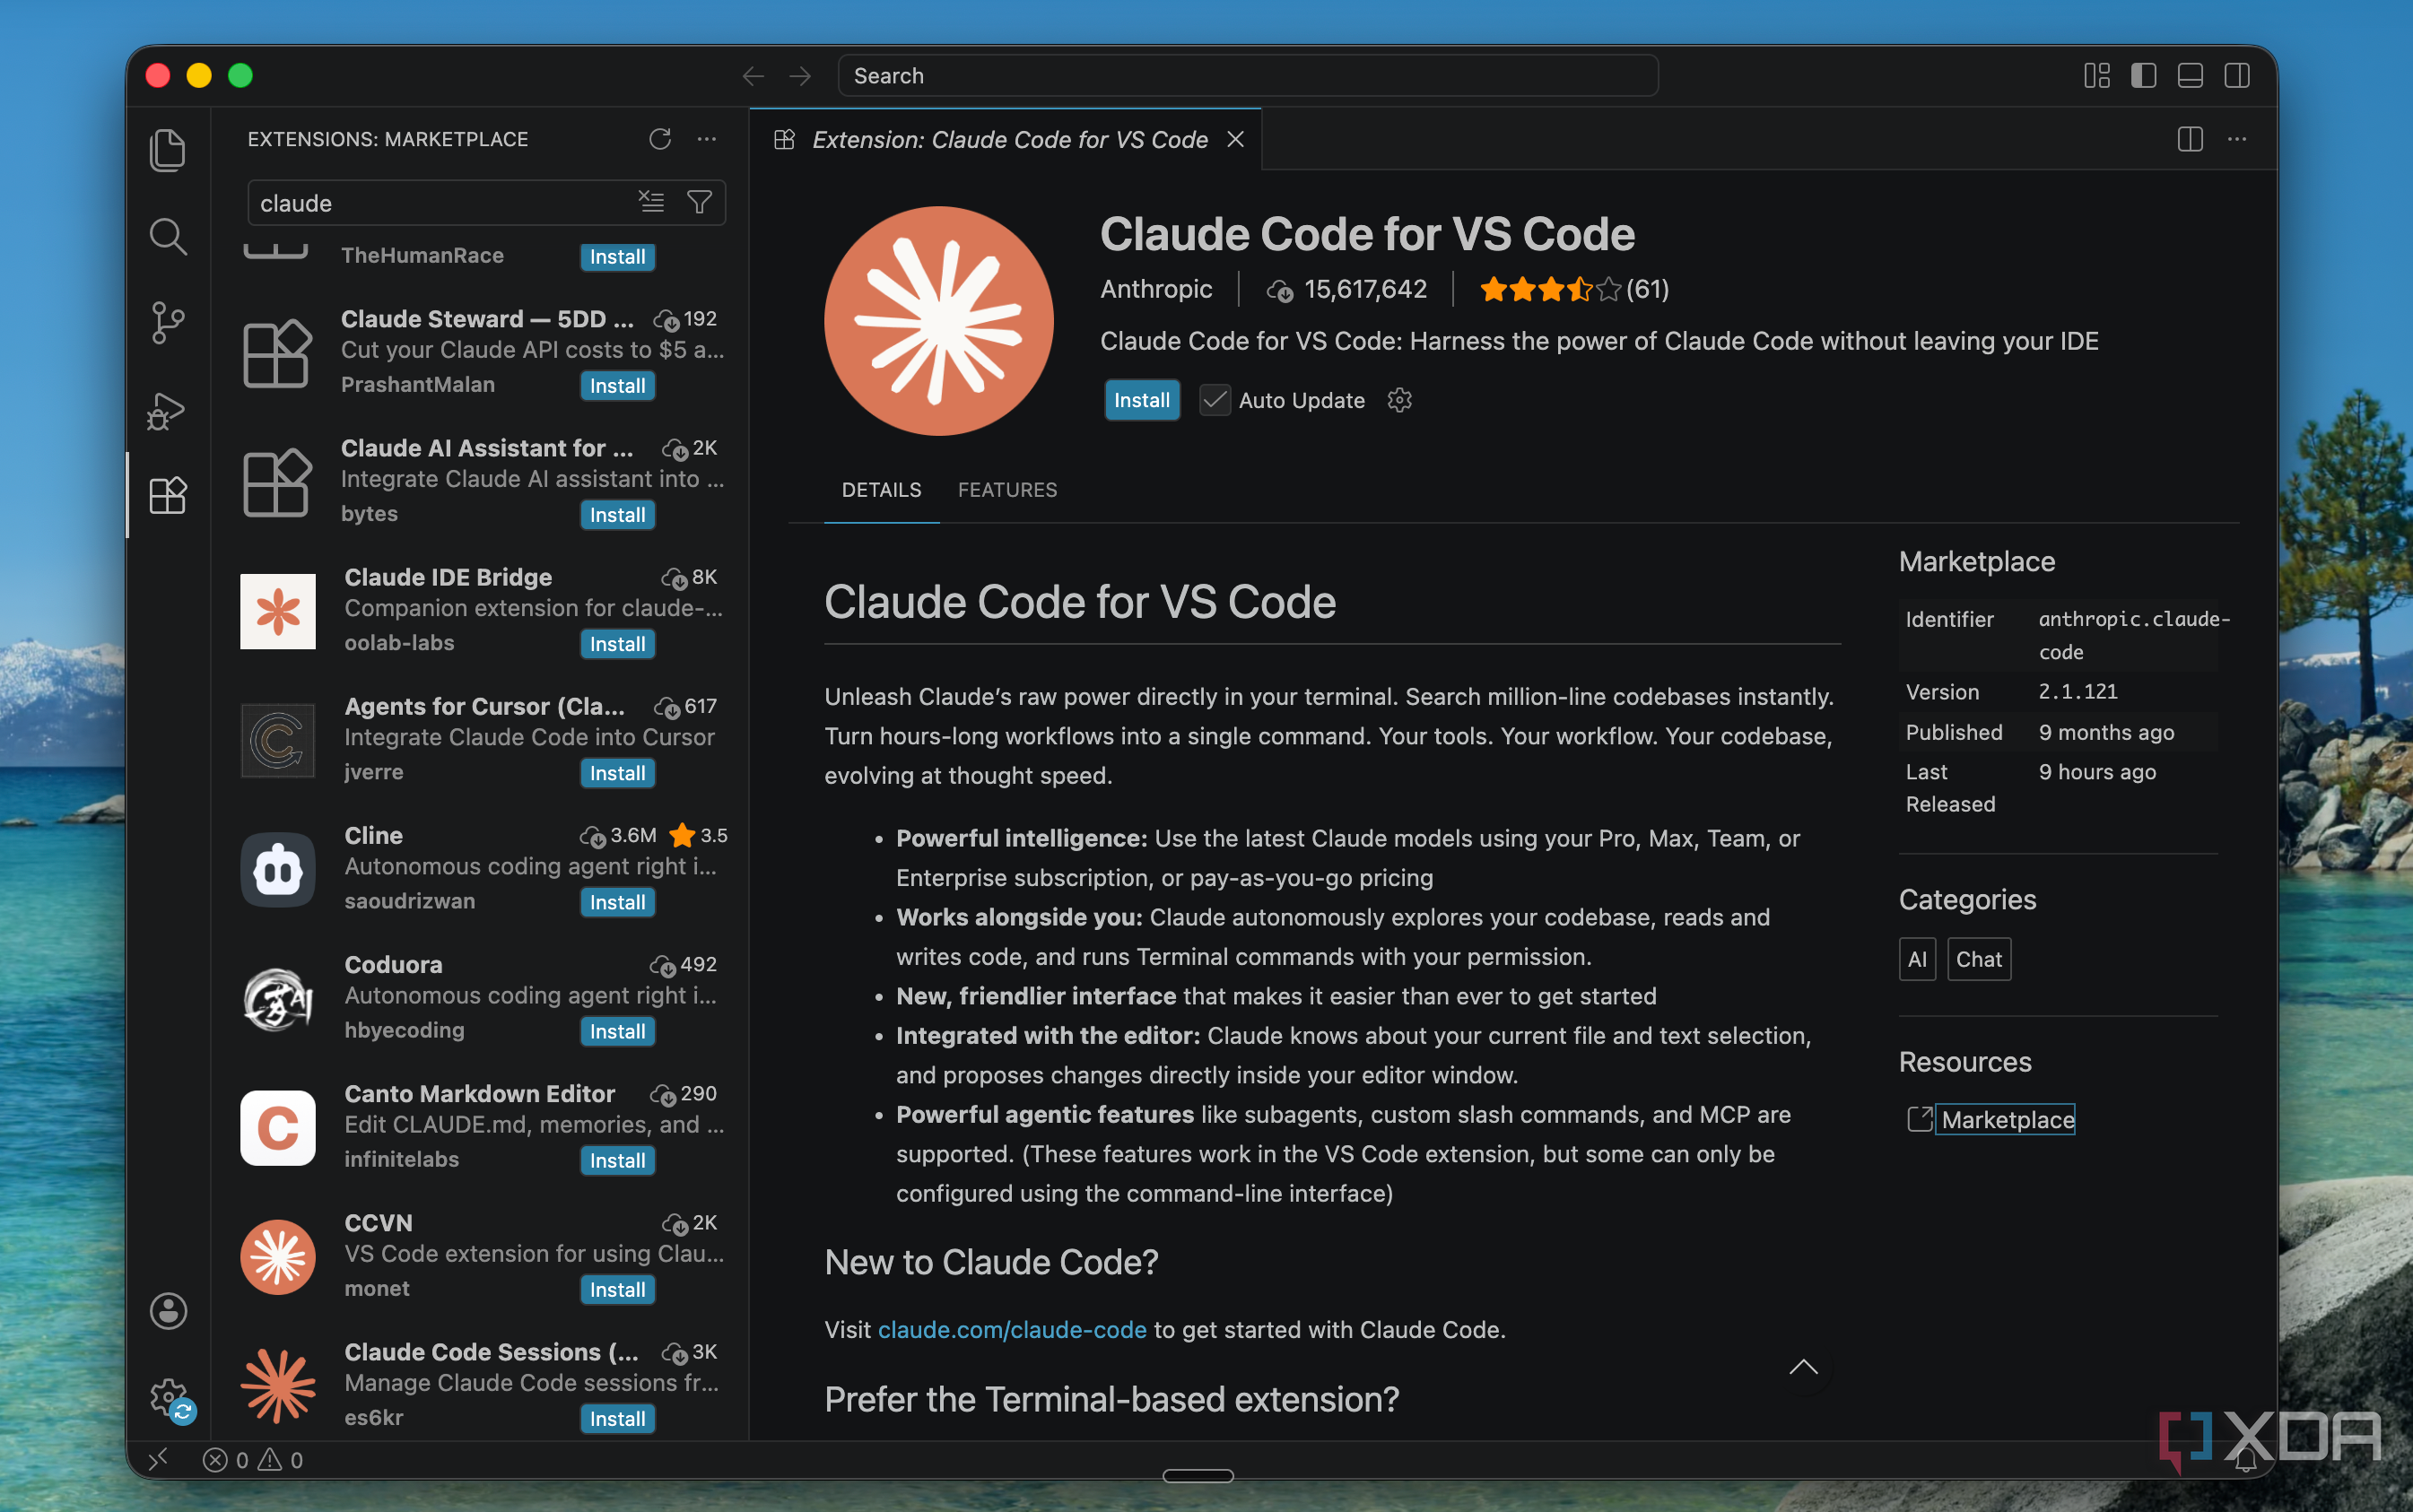
Task: Go forward using the navigation arrow
Action: 800,76
